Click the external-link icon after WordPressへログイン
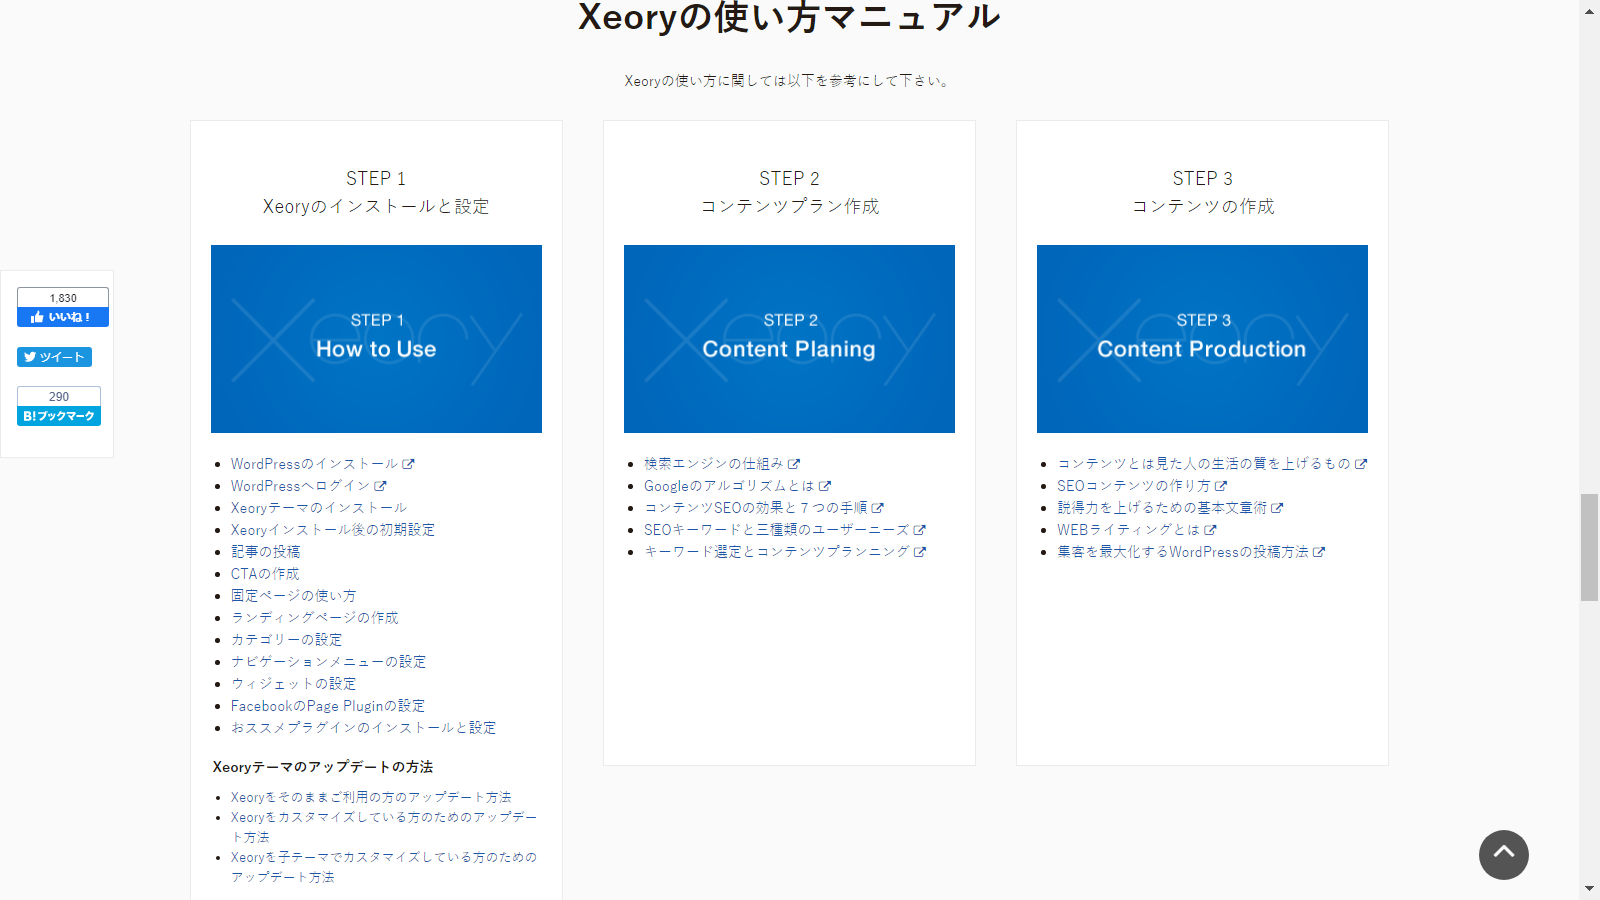 coord(380,486)
